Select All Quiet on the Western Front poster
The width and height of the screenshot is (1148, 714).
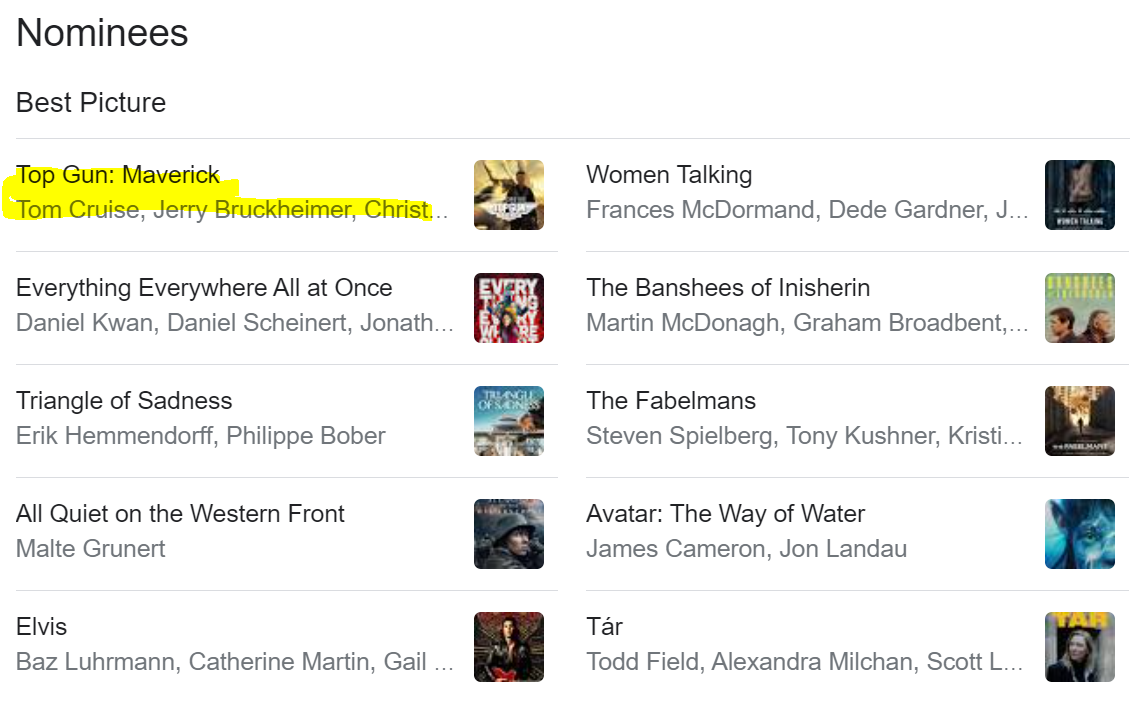[508, 534]
